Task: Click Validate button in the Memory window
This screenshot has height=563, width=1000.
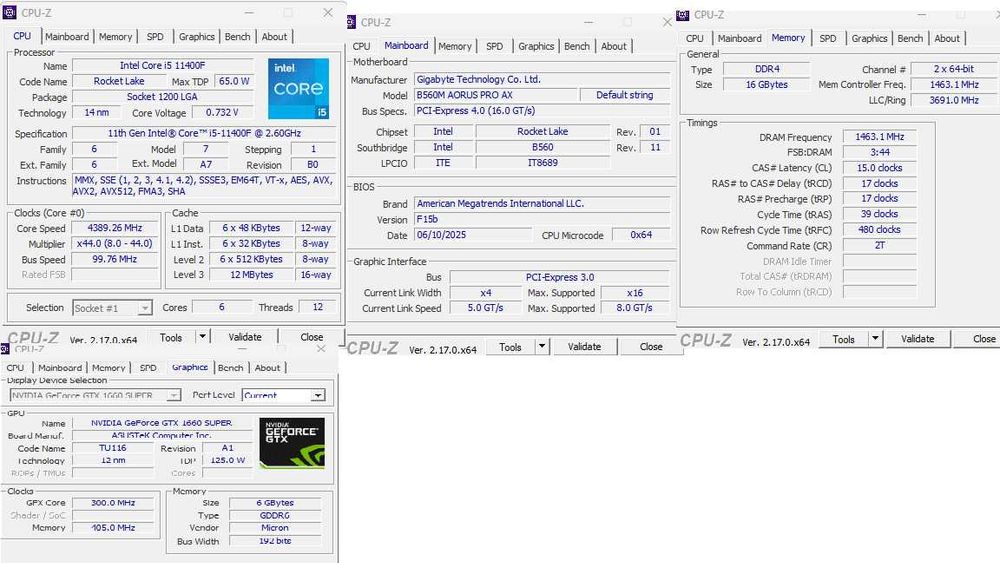Action: [918, 339]
